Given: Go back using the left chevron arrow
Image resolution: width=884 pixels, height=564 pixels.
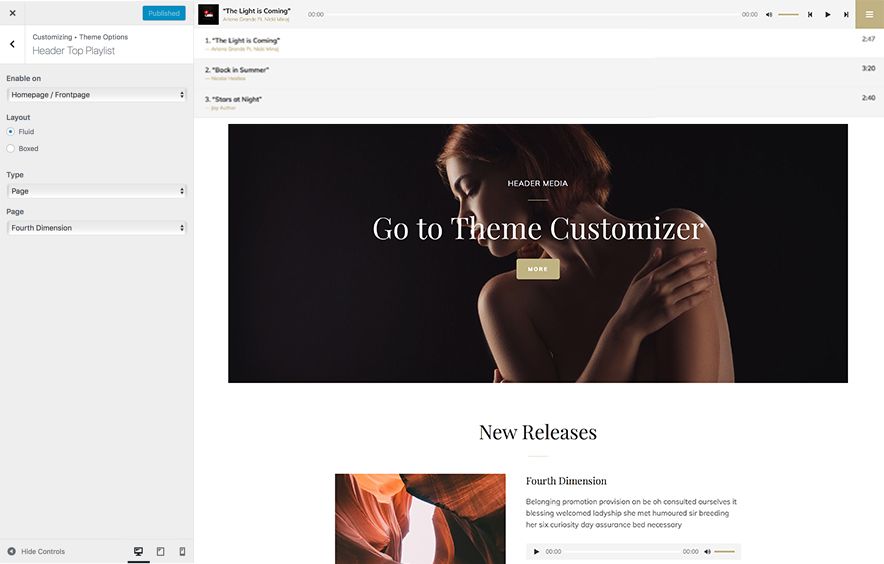Looking at the screenshot, I should tap(12, 44).
